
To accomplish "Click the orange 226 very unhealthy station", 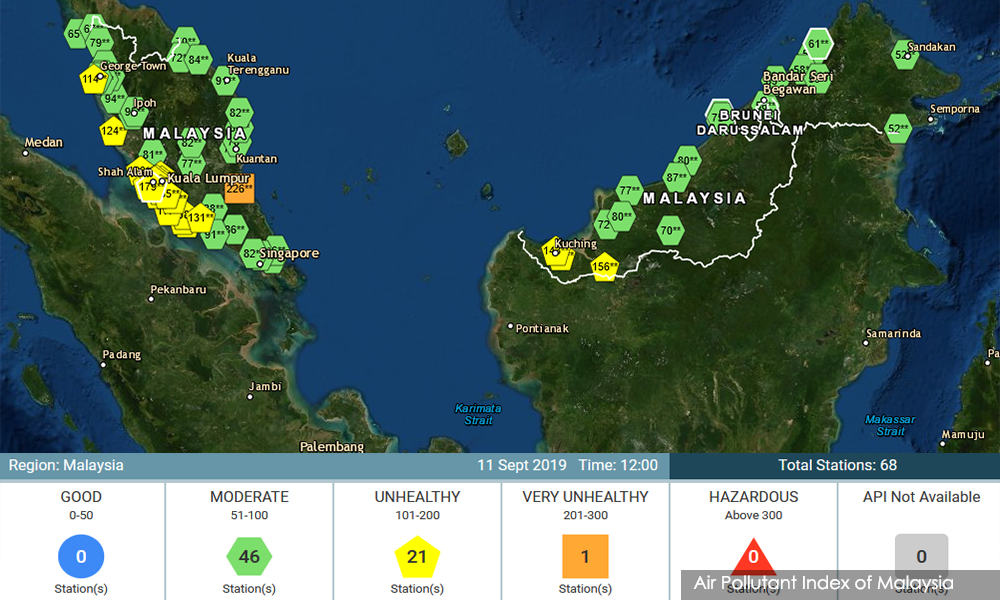I will click(239, 189).
